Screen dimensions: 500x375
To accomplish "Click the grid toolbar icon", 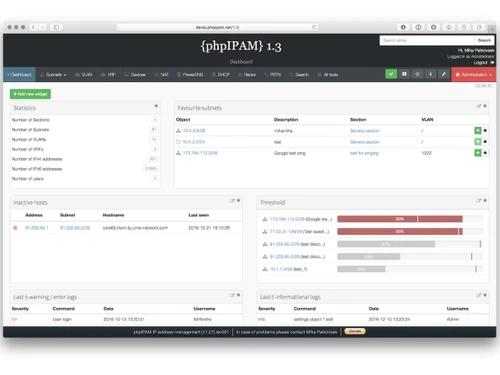I will click(x=404, y=74).
